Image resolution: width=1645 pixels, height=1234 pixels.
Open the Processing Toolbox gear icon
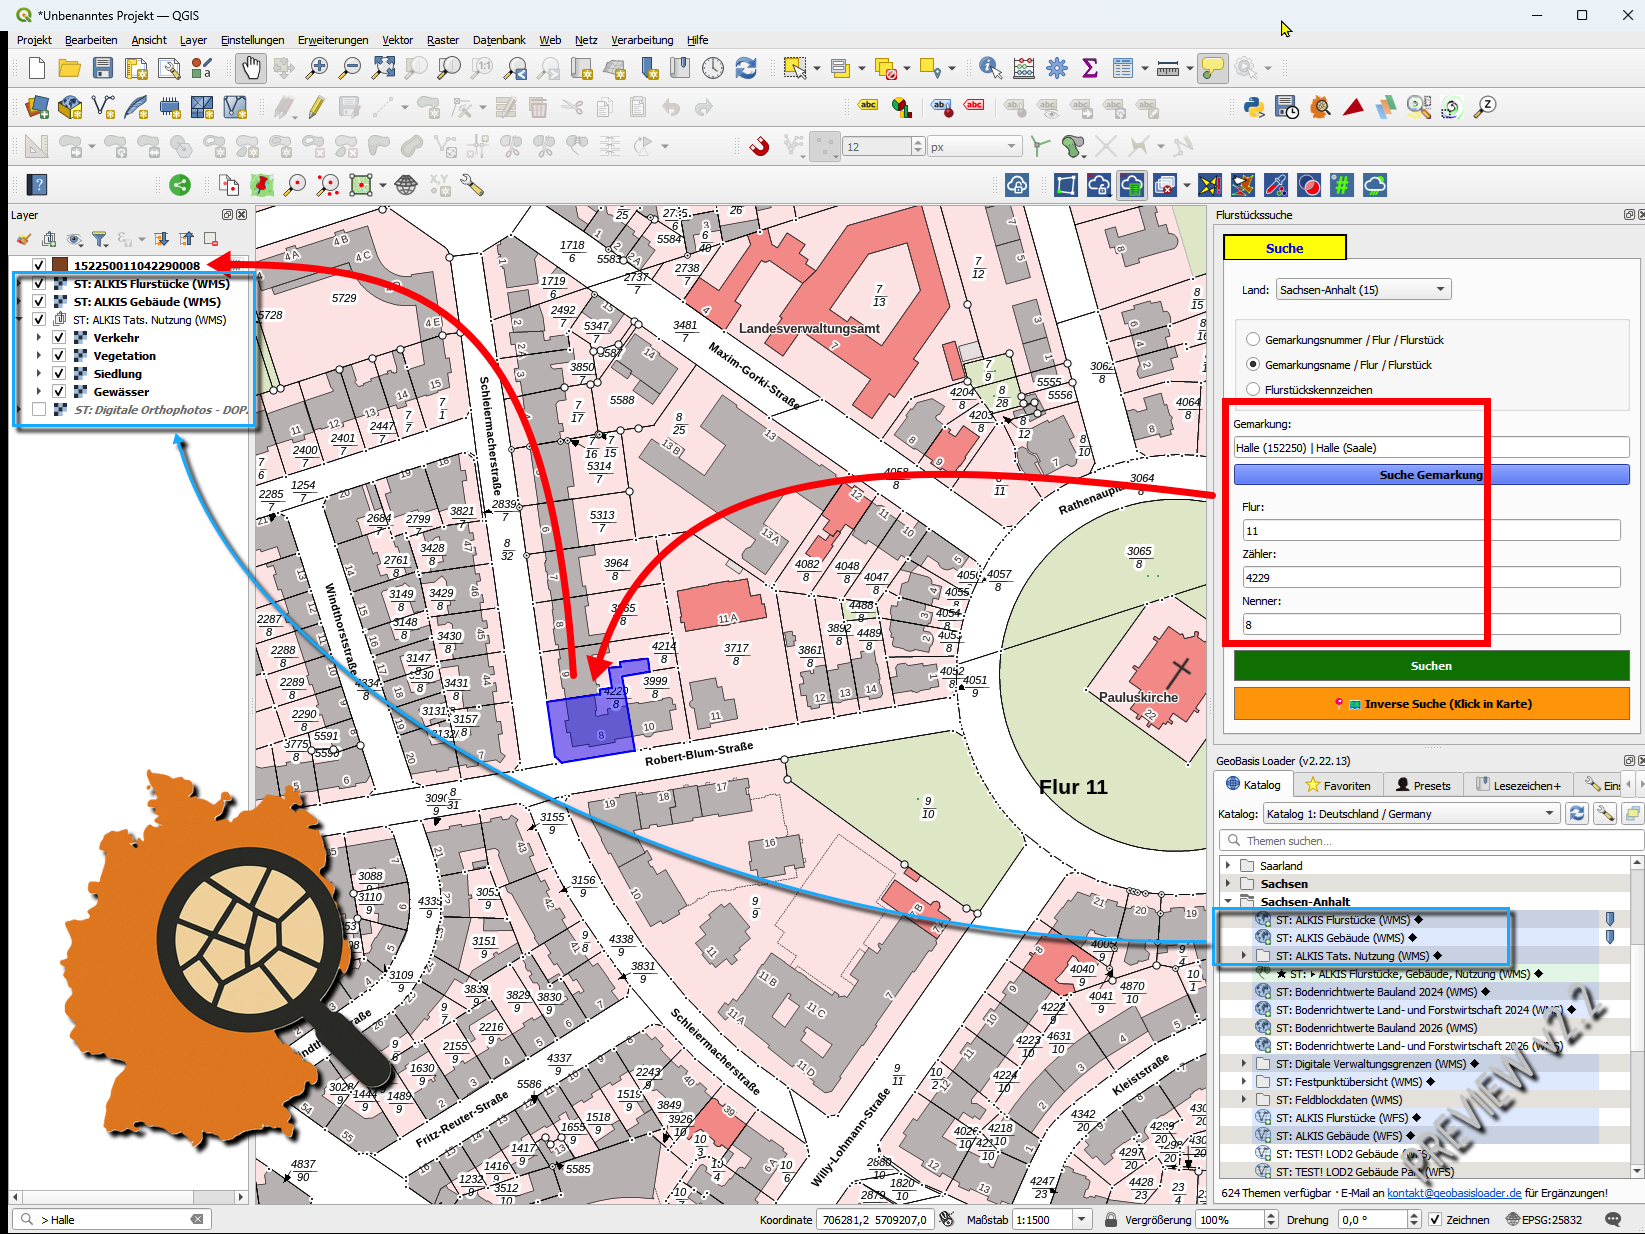coord(1057,68)
